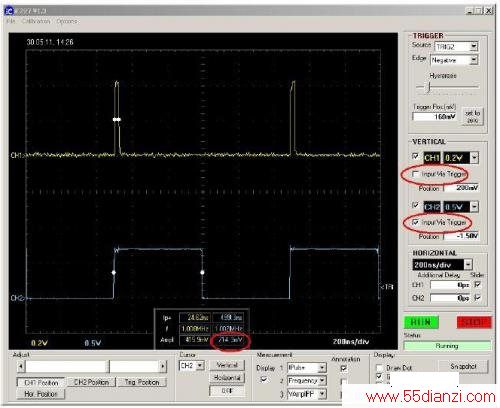
Task: Open the Trigger Source dropdown
Action: click(474, 46)
